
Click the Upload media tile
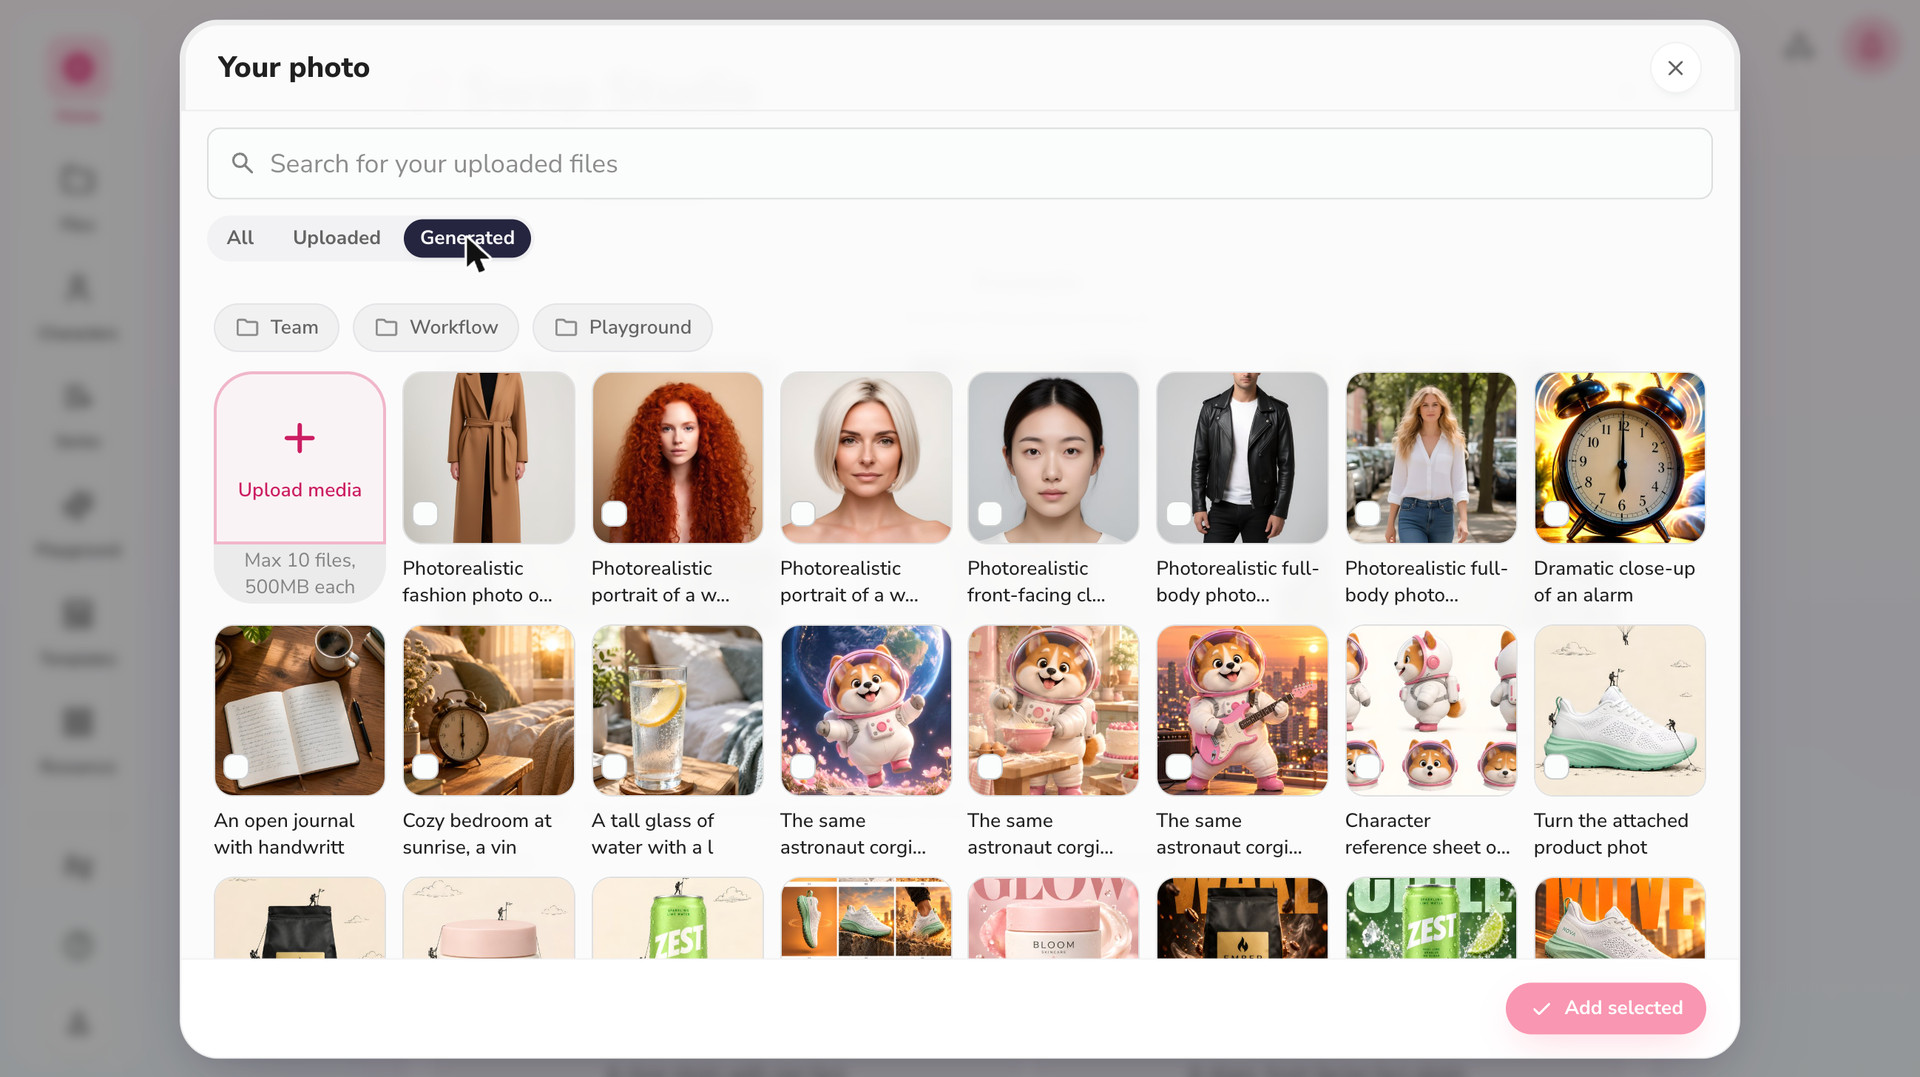pos(300,458)
